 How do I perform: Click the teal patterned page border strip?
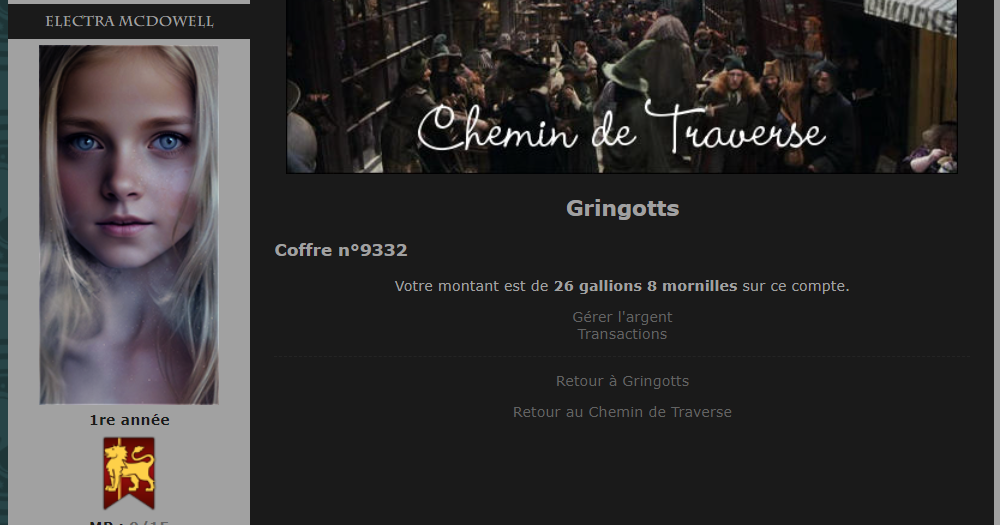click(3, 262)
